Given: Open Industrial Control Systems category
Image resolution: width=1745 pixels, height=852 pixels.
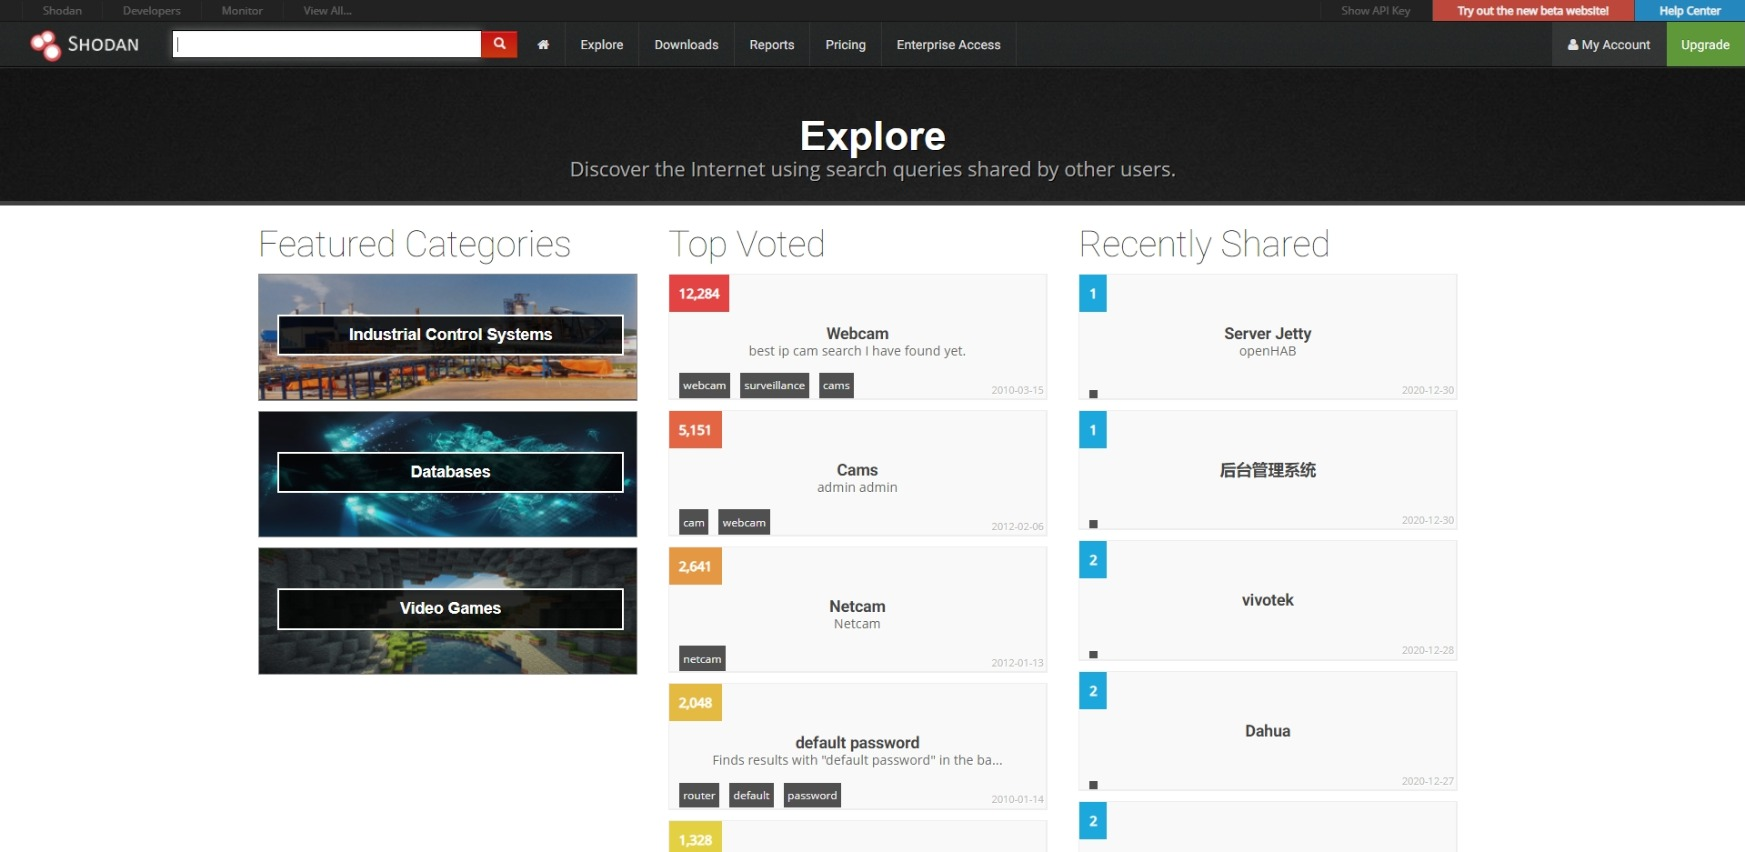Looking at the screenshot, I should (x=450, y=335).
